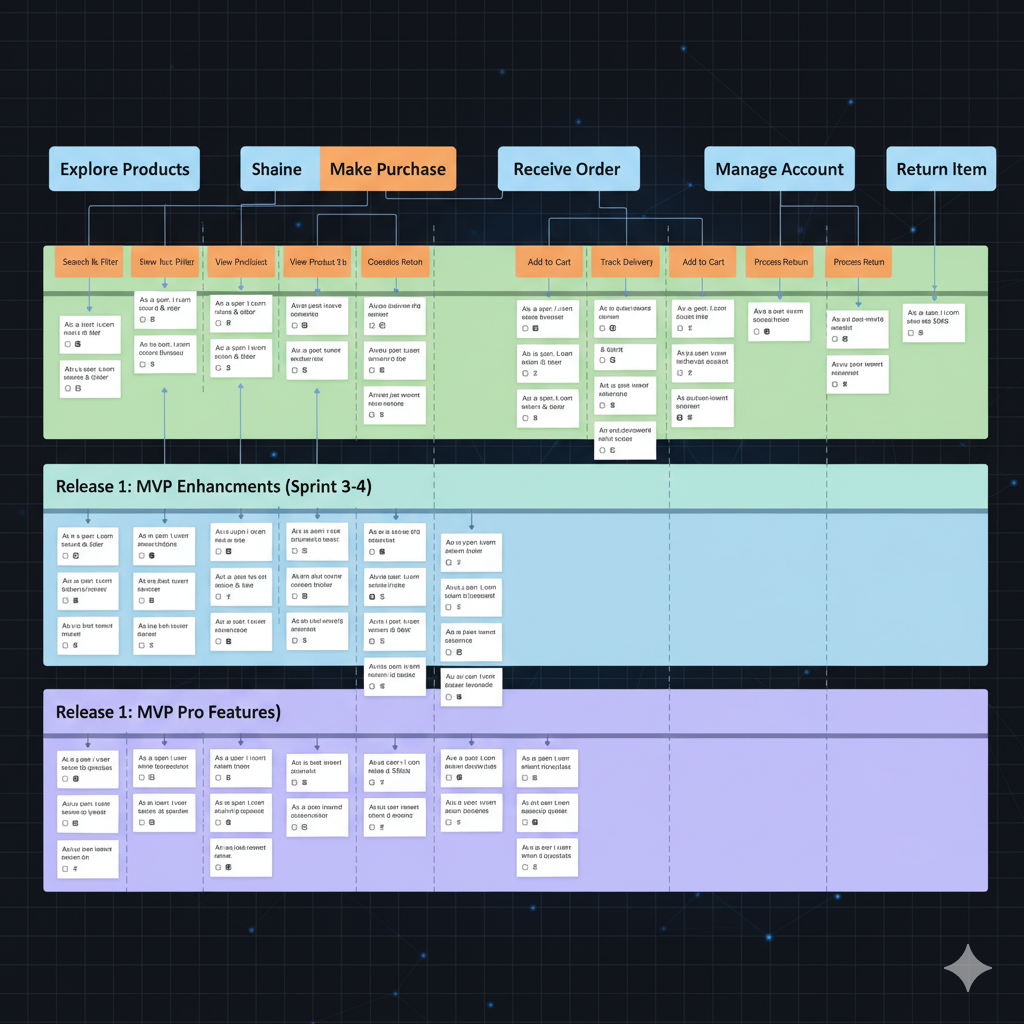The height and width of the screenshot is (1024, 1024).
Task: Click points badge on first MVP Enhancments story card
Action: point(77,555)
